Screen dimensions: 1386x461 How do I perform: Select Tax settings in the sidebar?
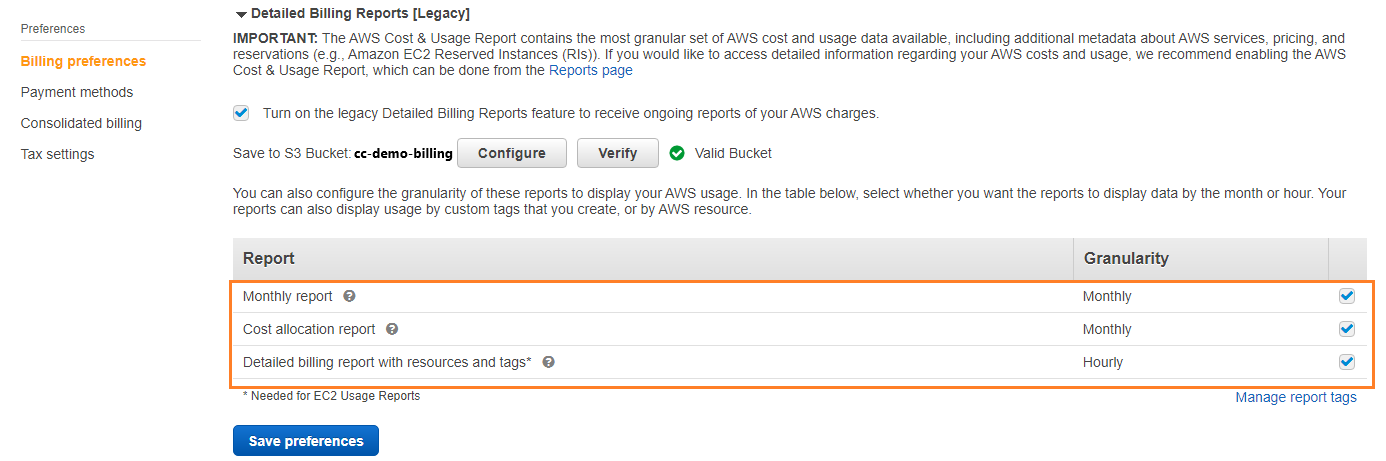pos(57,154)
